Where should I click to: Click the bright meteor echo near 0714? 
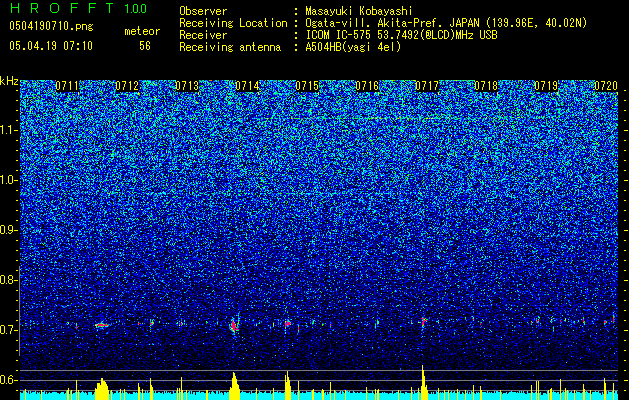[234, 325]
